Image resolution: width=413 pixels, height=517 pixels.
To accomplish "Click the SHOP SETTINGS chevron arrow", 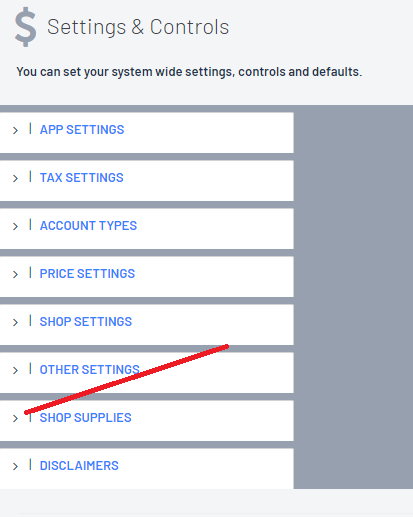I will [15, 322].
